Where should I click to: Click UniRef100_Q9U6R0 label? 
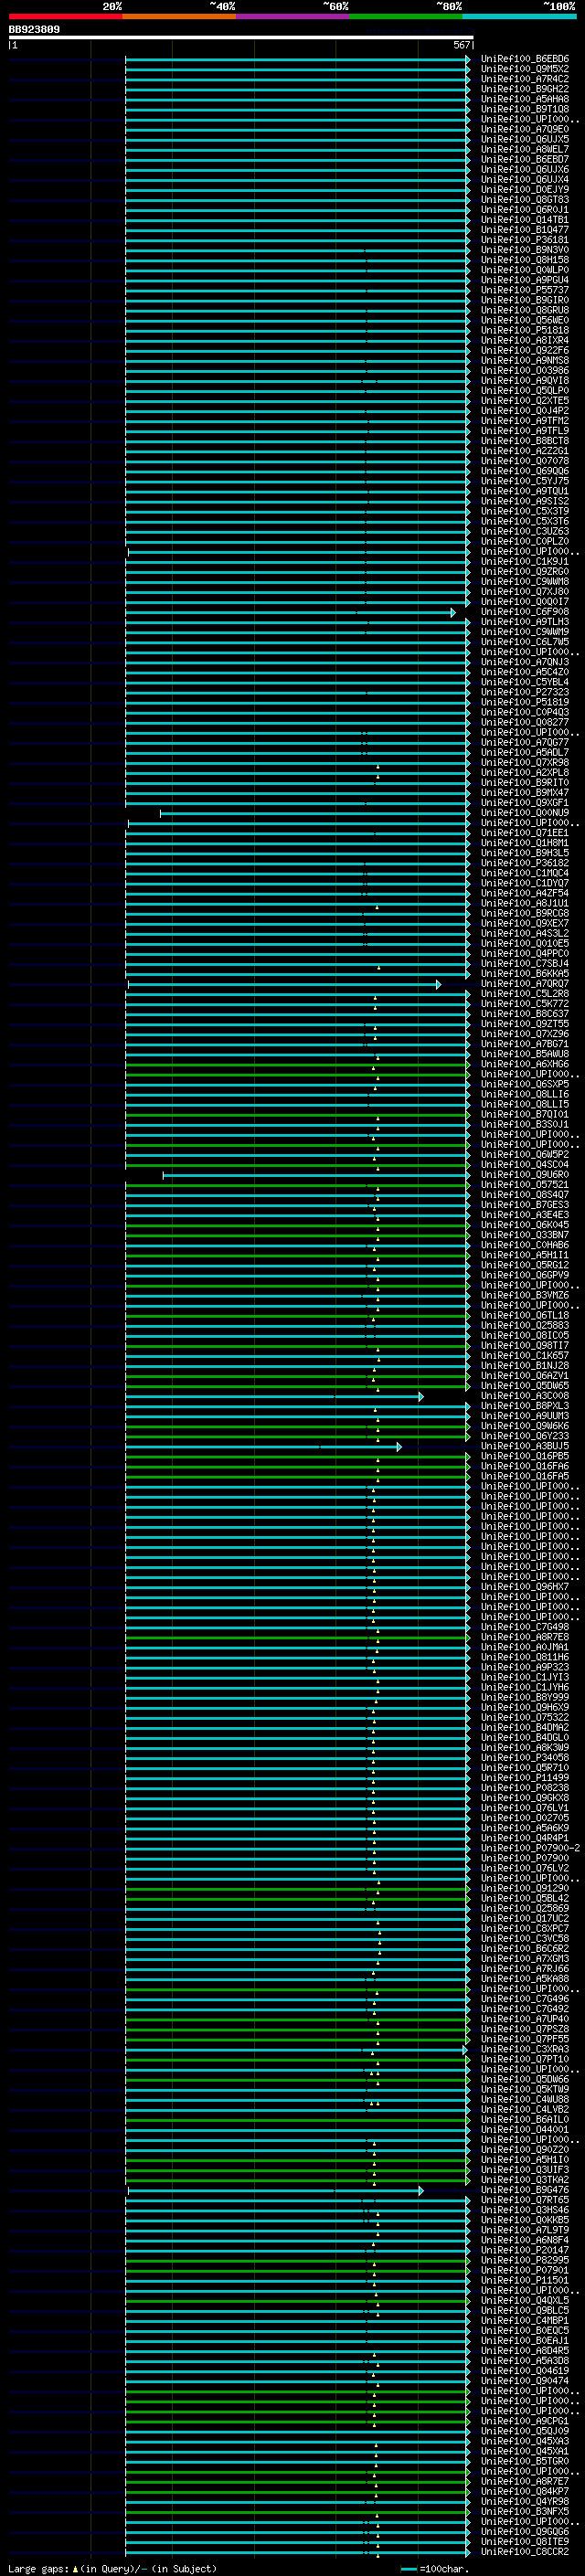coord(525,1175)
